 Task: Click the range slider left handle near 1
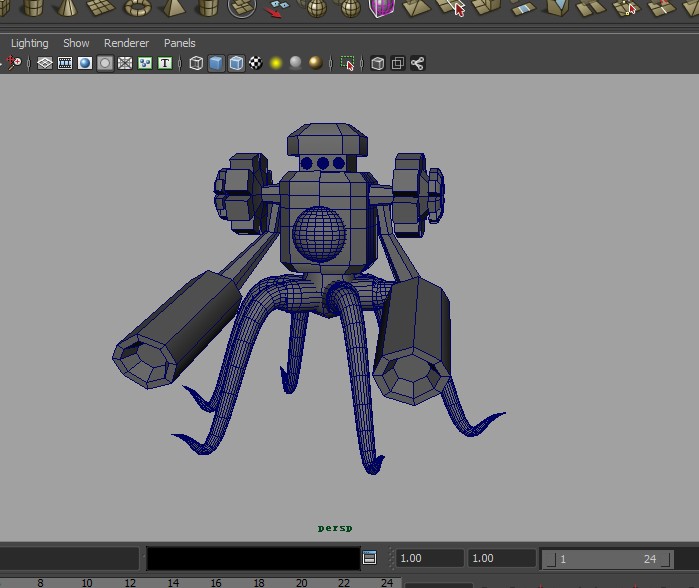pyautogui.click(x=551, y=559)
